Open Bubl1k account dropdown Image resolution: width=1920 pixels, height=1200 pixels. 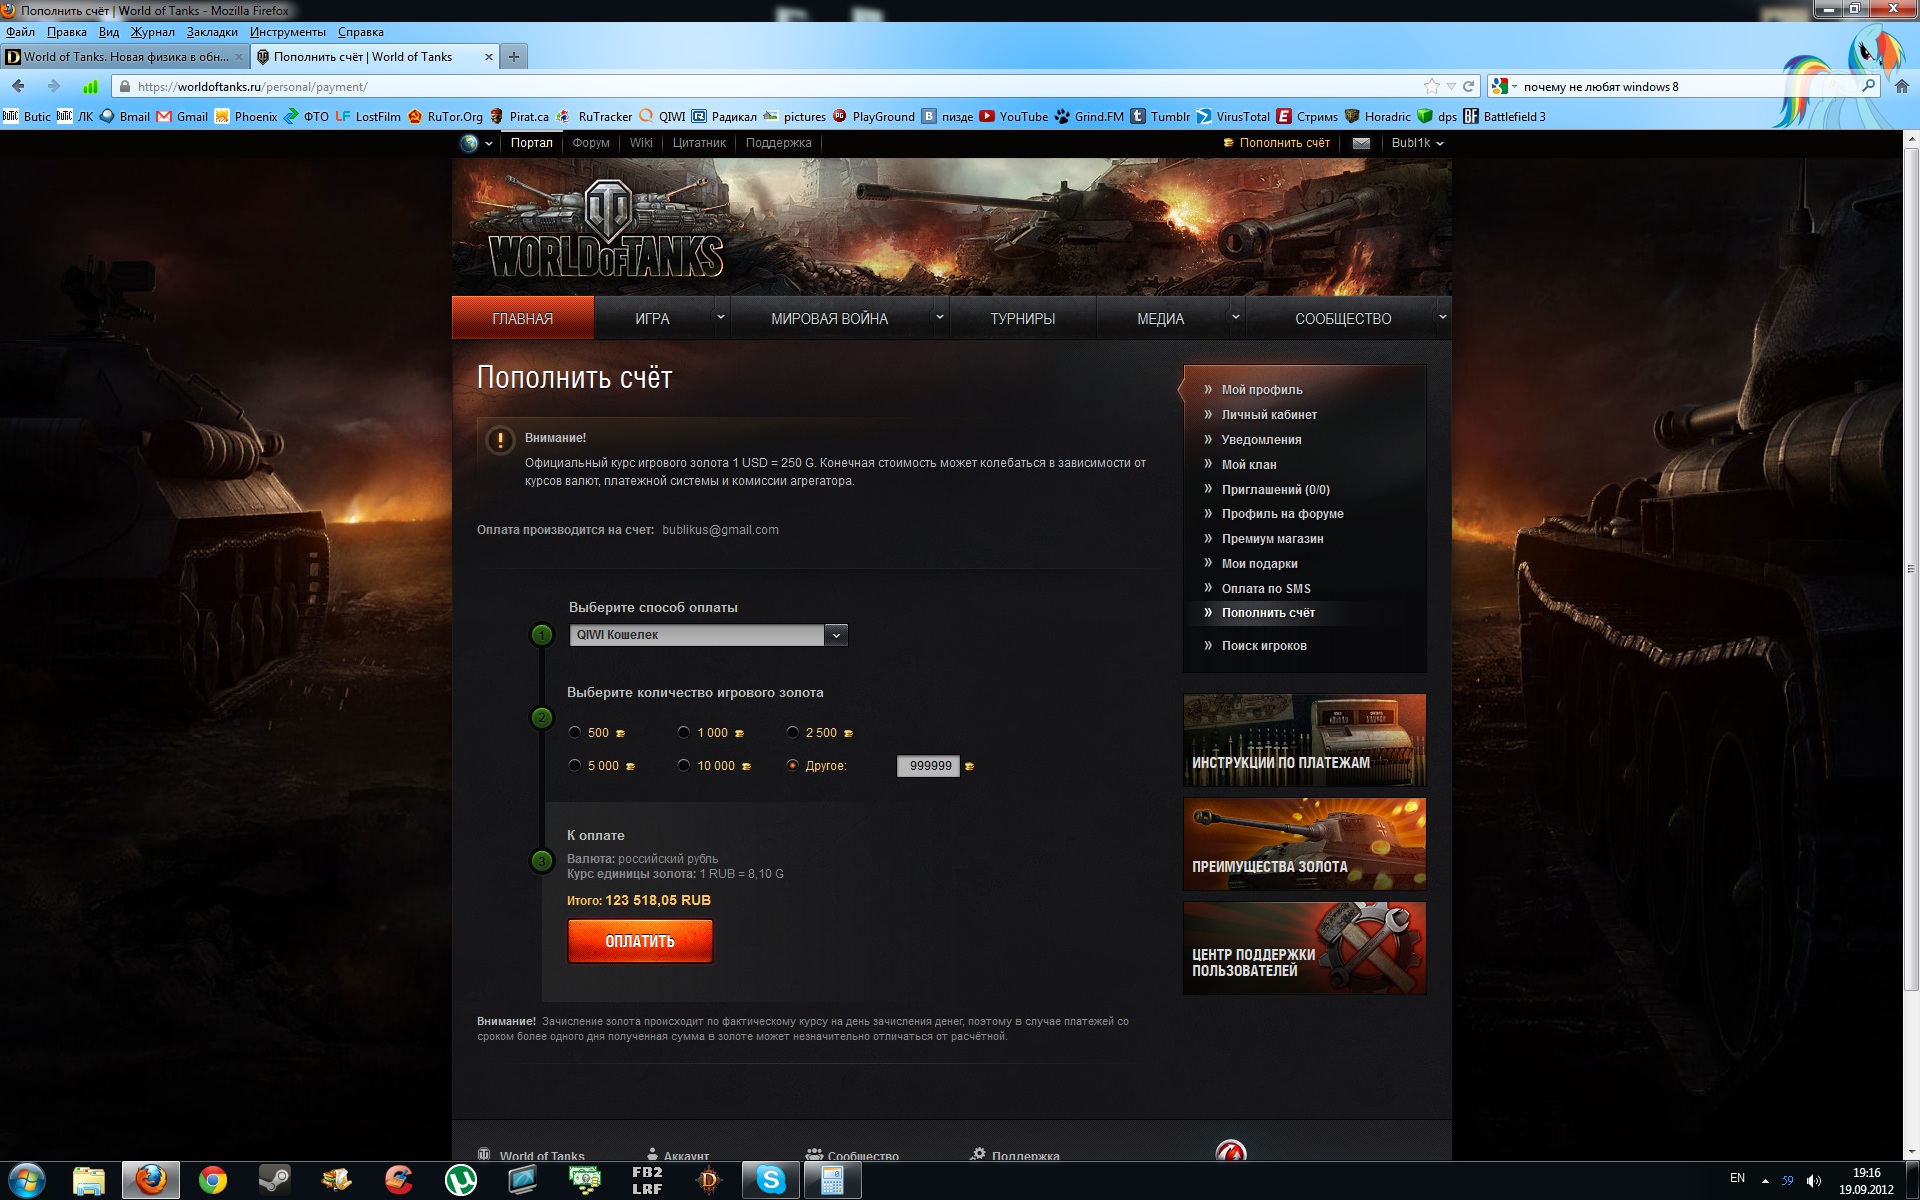1417,143
